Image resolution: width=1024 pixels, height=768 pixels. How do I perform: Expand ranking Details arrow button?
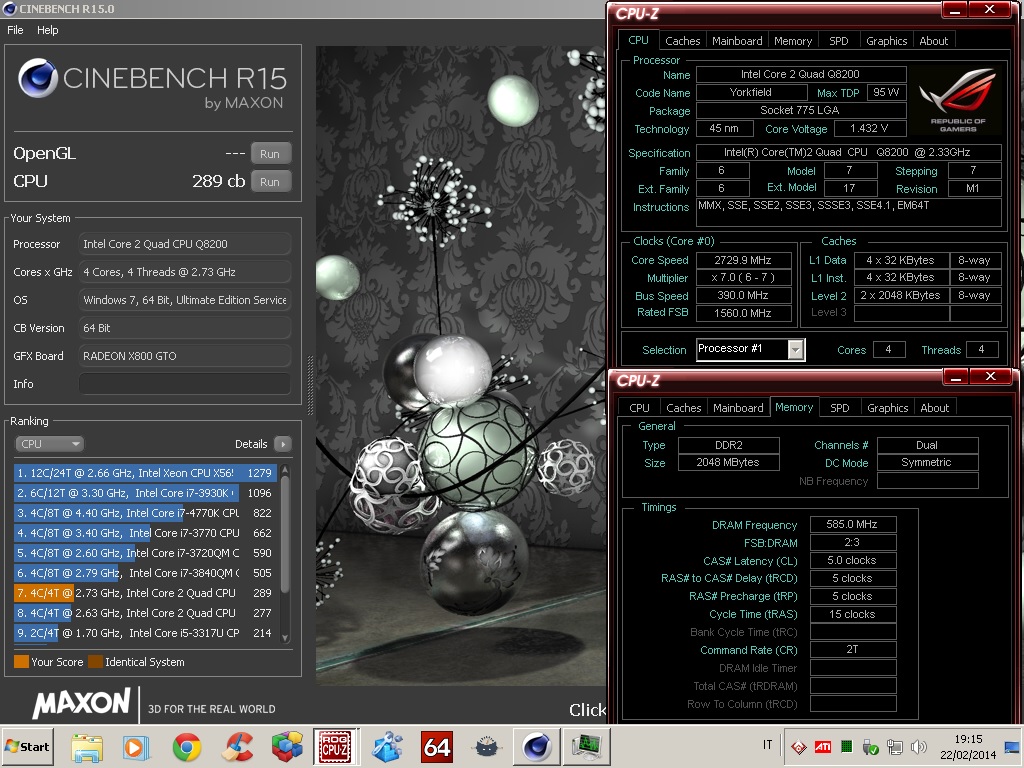pyautogui.click(x=283, y=444)
